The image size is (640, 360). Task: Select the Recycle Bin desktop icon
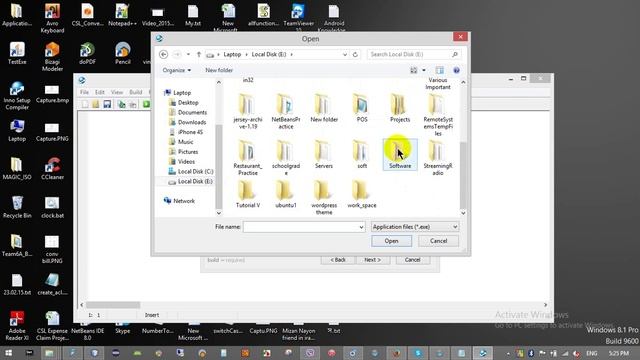(x=17, y=207)
